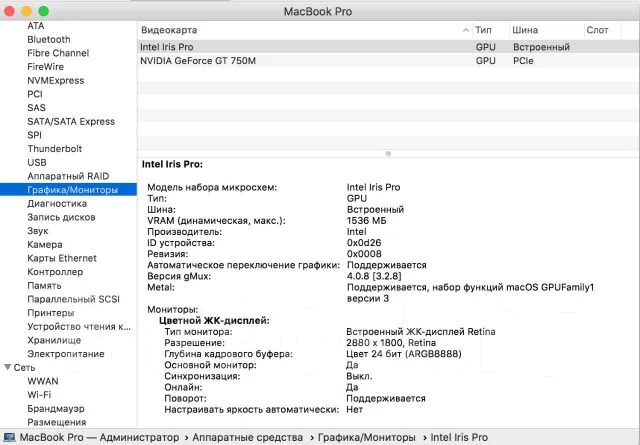
Task: Collapse the Сеть section disclosure triangle
Action: [7, 367]
